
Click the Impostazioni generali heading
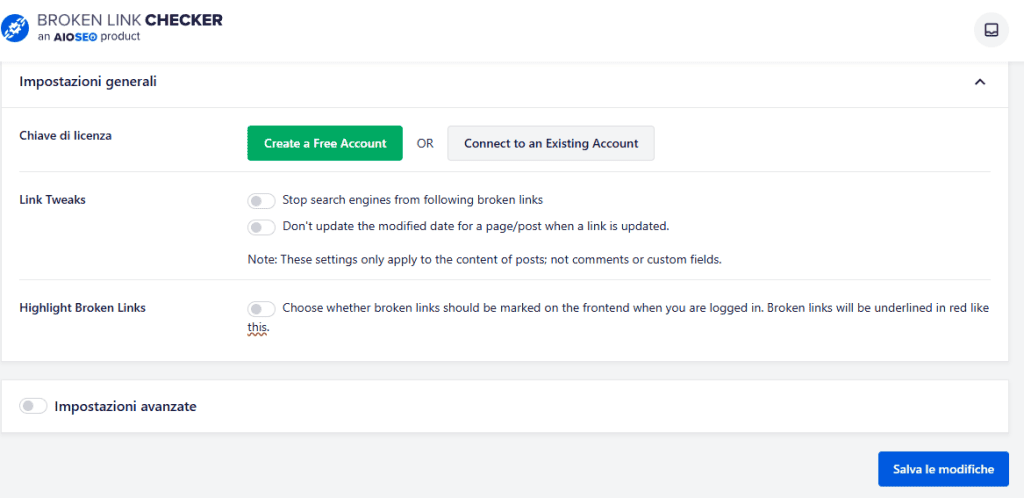click(88, 82)
